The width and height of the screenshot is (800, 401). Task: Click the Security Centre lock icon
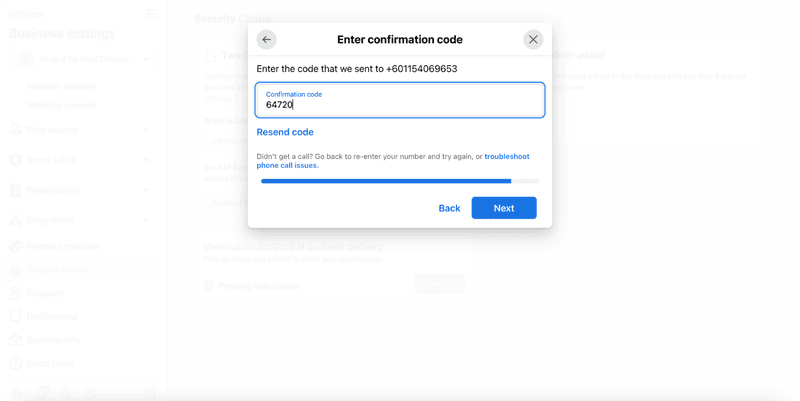15,270
